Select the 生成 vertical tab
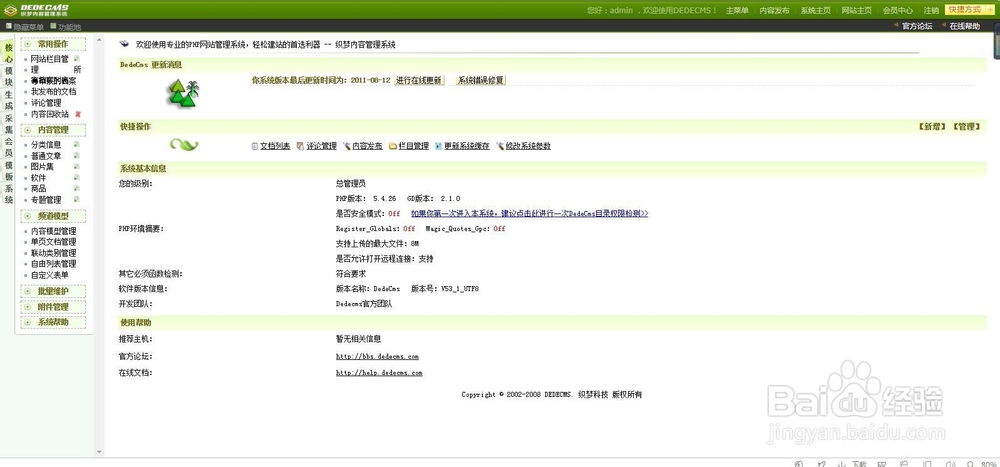This screenshot has height=467, width=1000. 9,100
